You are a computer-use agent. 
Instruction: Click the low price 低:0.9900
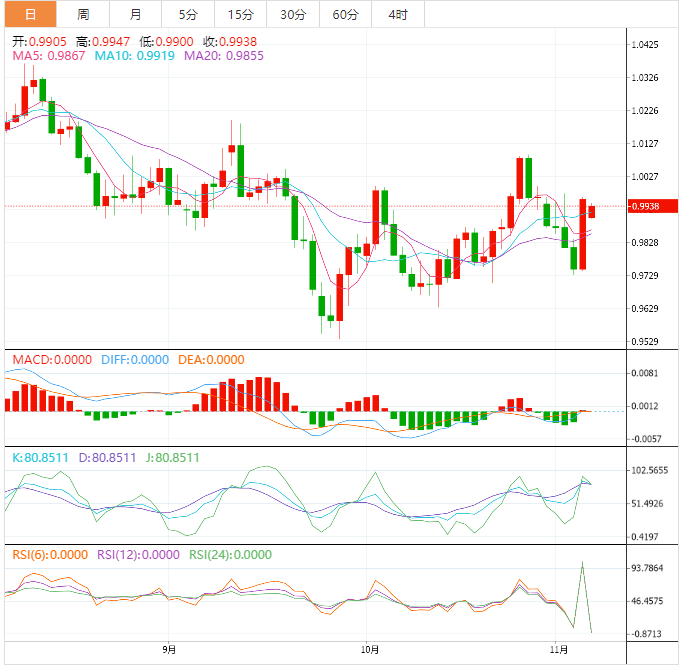166,42
